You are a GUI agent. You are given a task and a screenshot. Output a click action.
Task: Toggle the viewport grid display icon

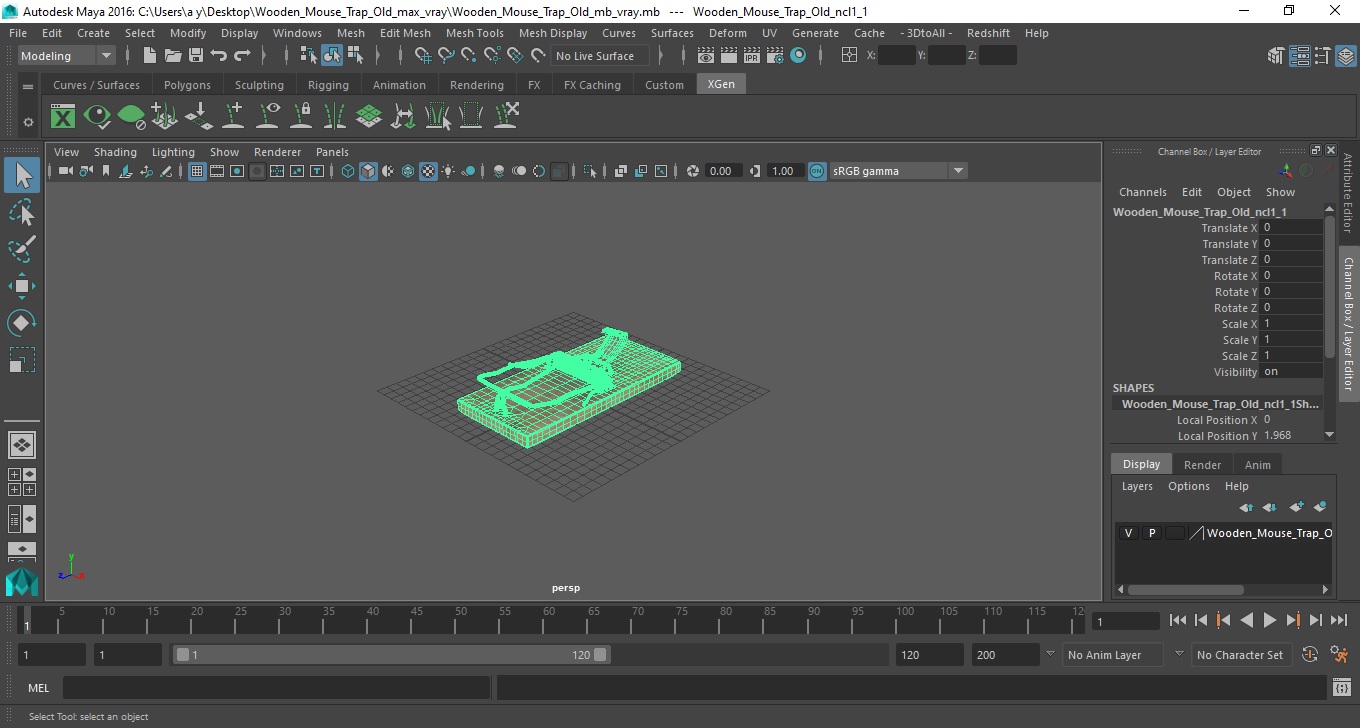pyautogui.click(x=197, y=171)
